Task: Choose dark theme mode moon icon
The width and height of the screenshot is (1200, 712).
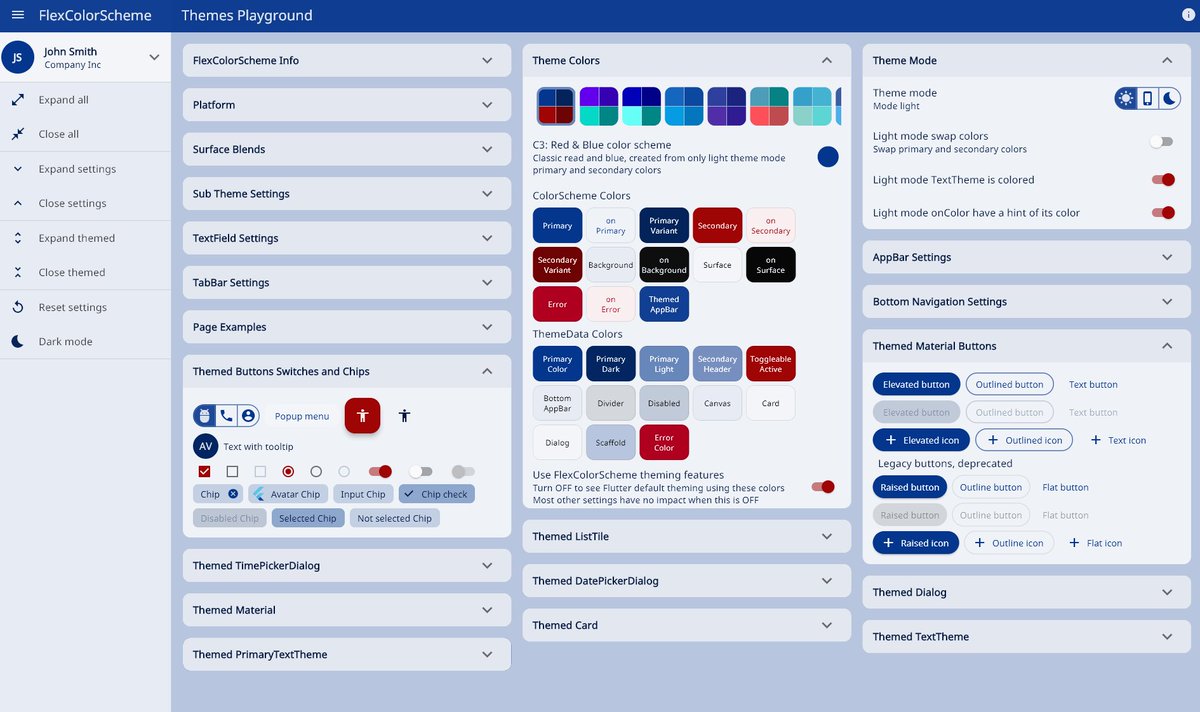Action: (1169, 98)
